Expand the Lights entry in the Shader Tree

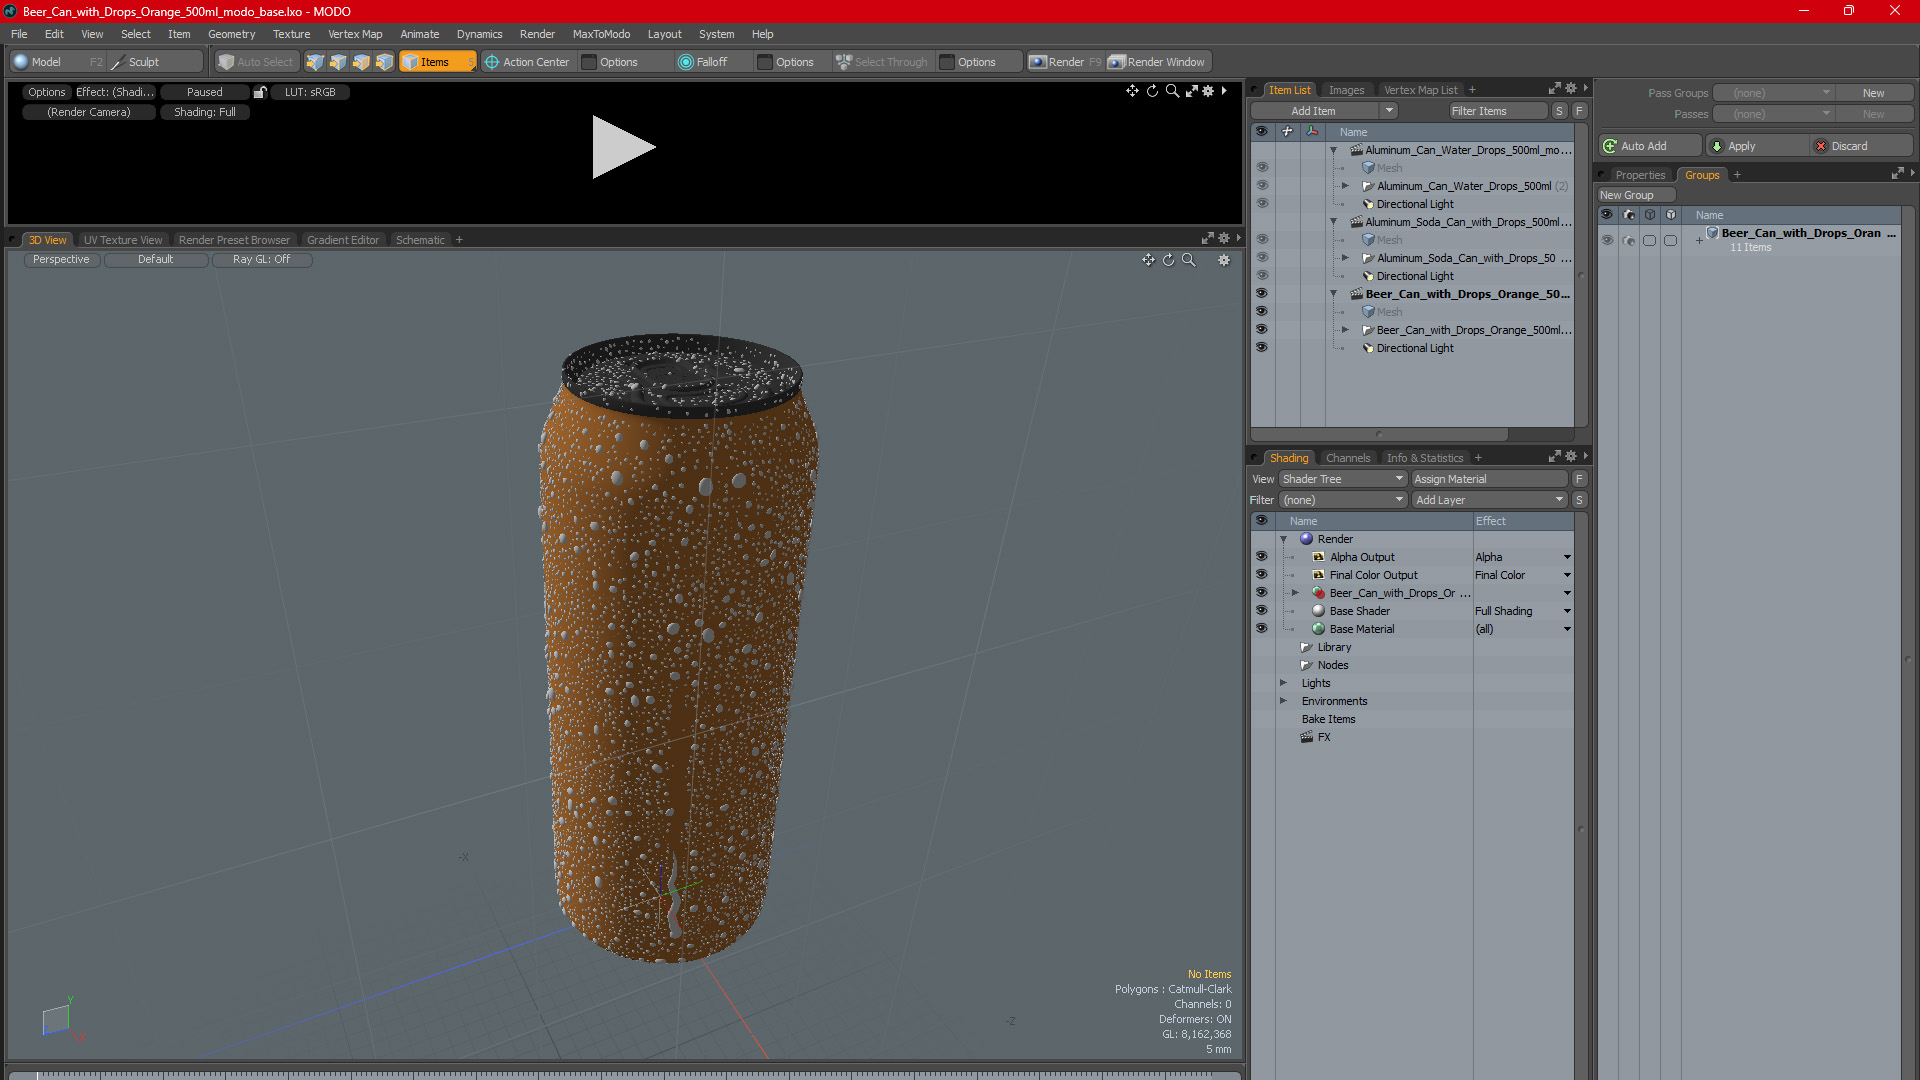click(1283, 683)
